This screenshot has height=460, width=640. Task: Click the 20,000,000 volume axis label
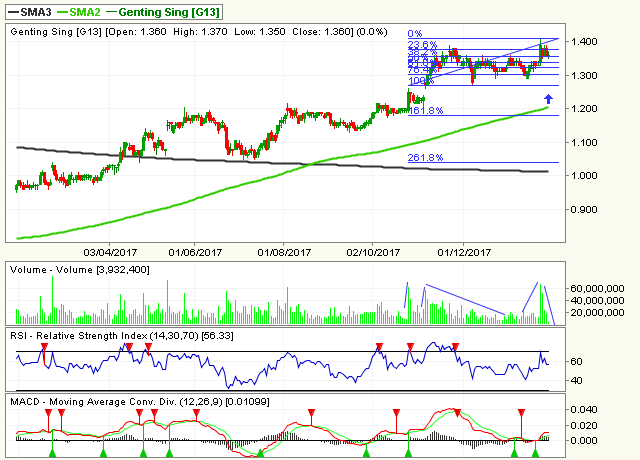597,313
